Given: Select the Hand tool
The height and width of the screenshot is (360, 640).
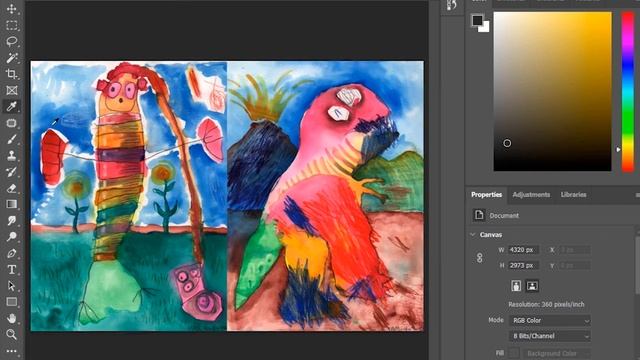Looking at the screenshot, I should (11, 318).
